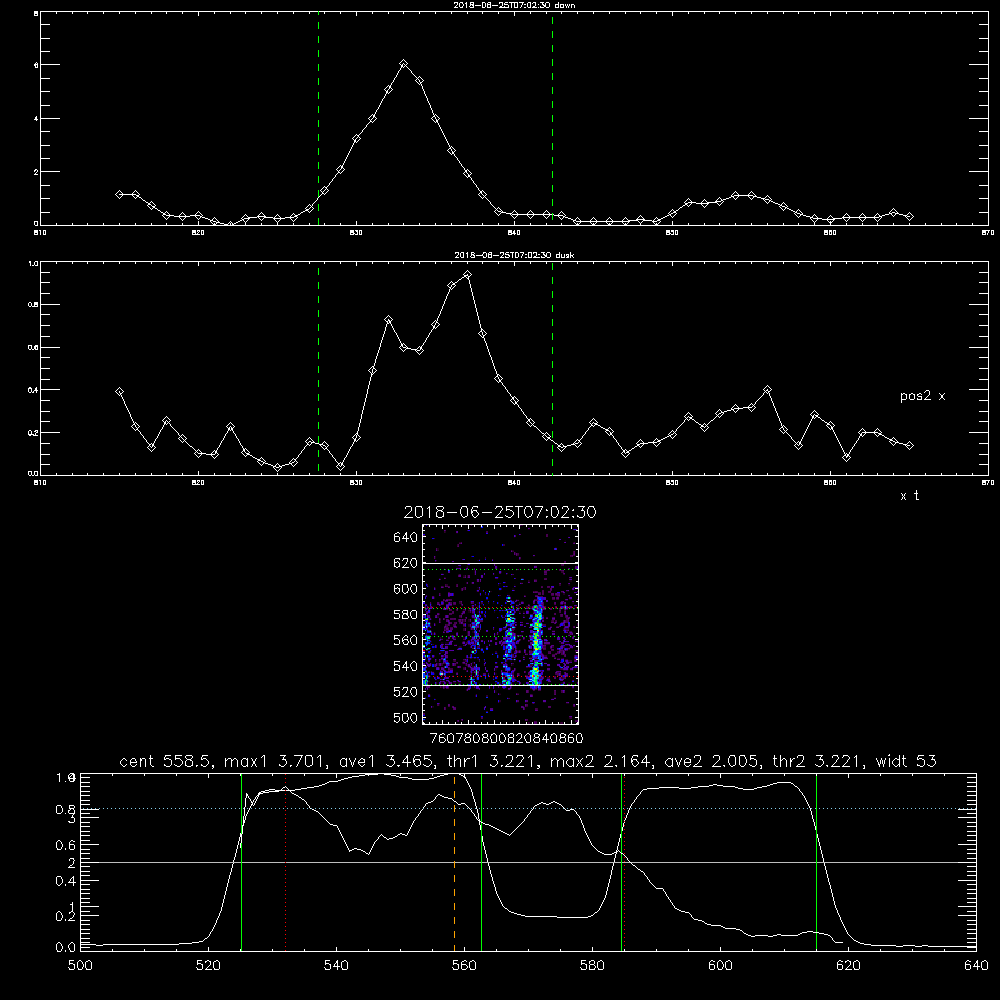Click the 'widt 53' value in stats line
The height and width of the screenshot is (1000, 1000).
(906, 761)
